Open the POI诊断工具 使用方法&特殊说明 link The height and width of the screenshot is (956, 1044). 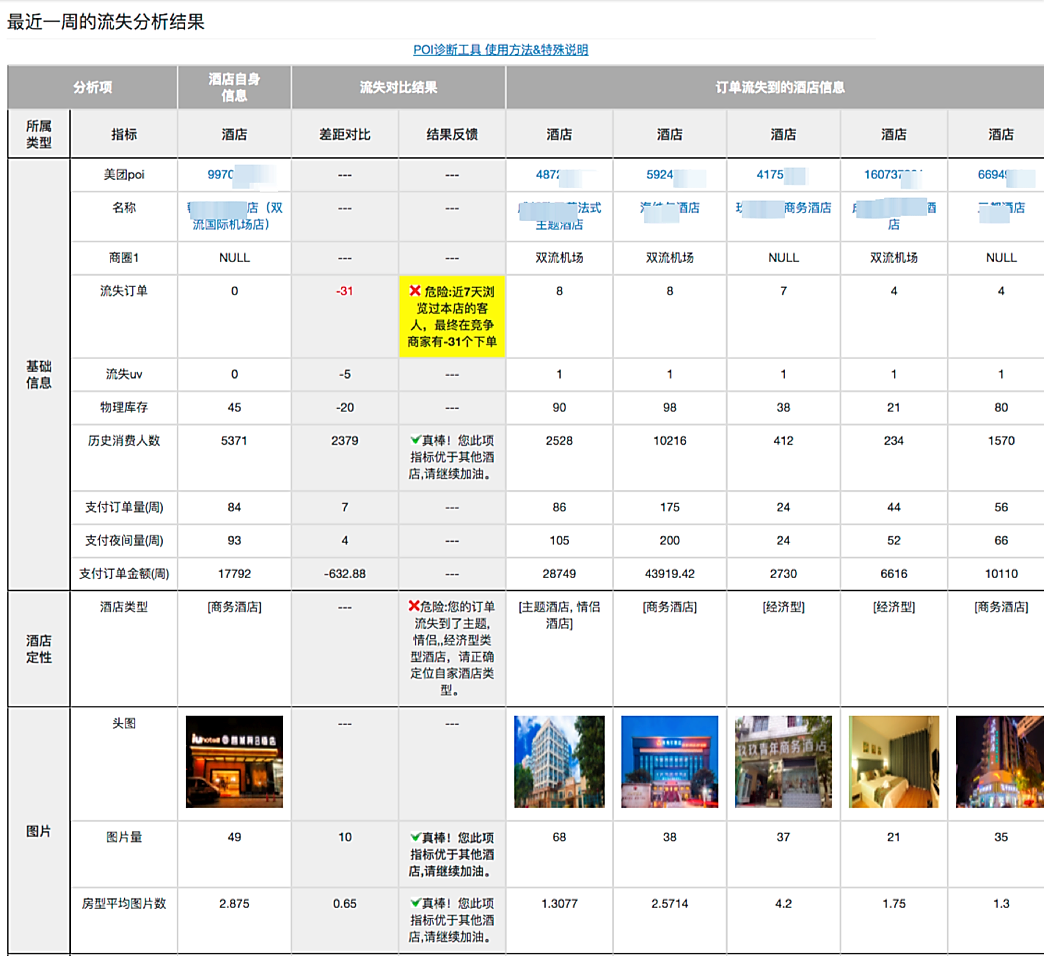point(501,50)
